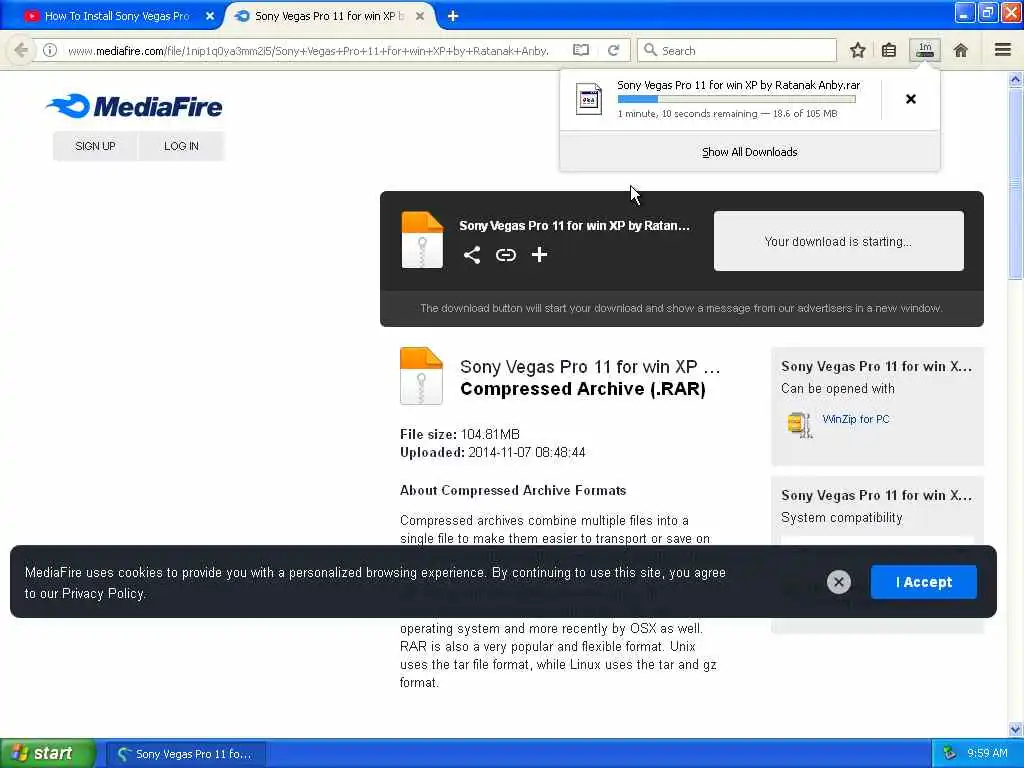Click the Uploaded 2014-11-07 date text

(492, 453)
